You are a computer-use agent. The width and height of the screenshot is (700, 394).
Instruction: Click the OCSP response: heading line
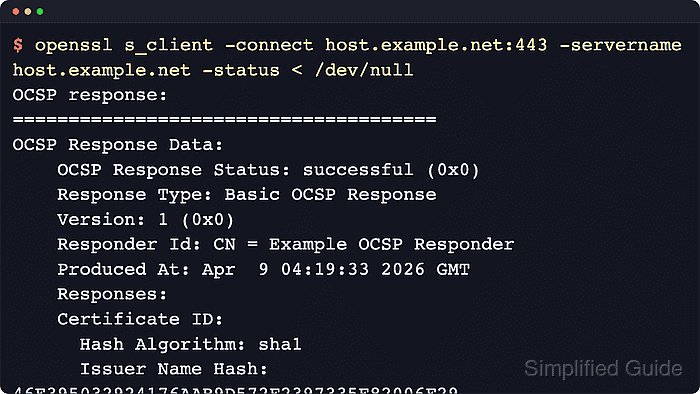tap(90, 95)
